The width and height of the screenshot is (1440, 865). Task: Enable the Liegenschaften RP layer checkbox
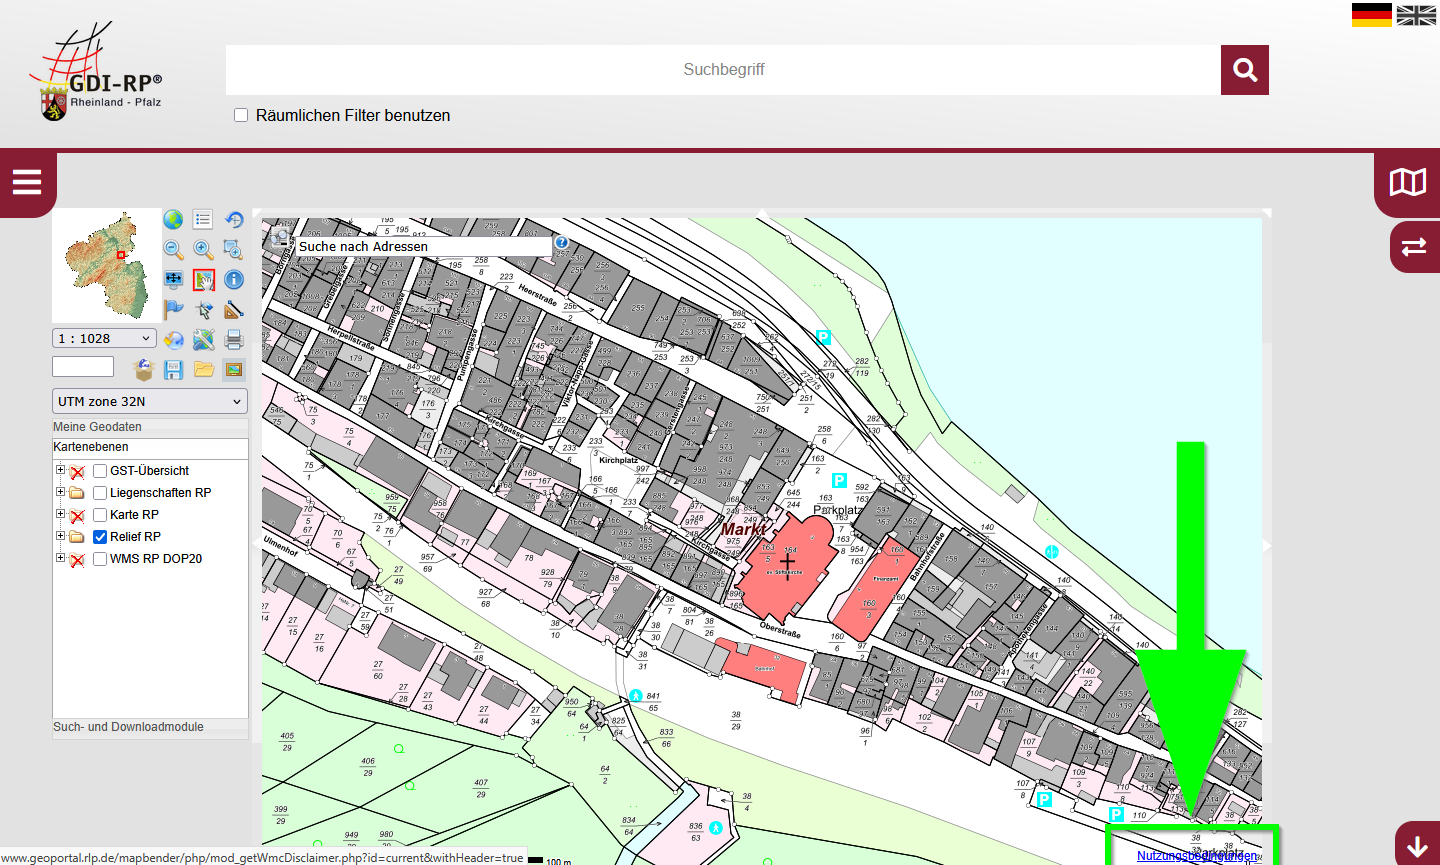[100, 493]
